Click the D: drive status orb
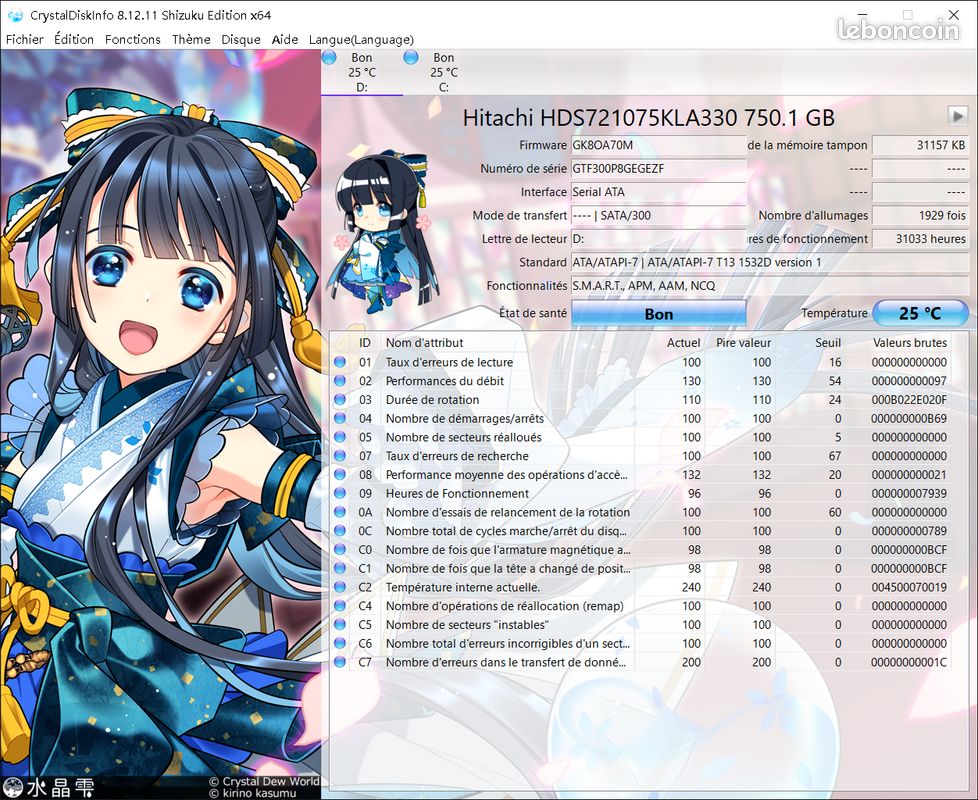 [329, 57]
